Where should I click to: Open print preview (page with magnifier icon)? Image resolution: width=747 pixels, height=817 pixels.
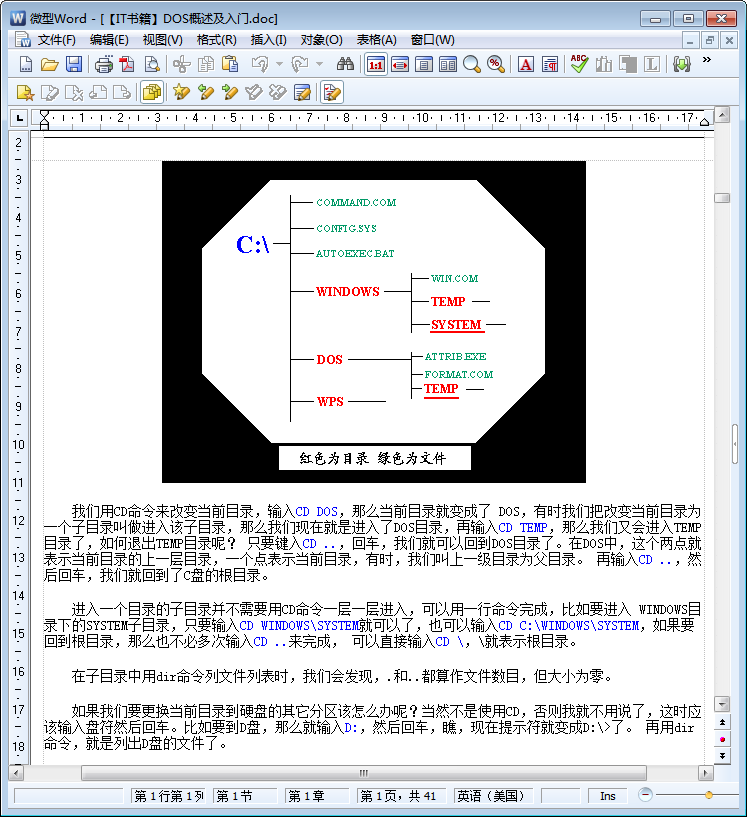pyautogui.click(x=152, y=64)
